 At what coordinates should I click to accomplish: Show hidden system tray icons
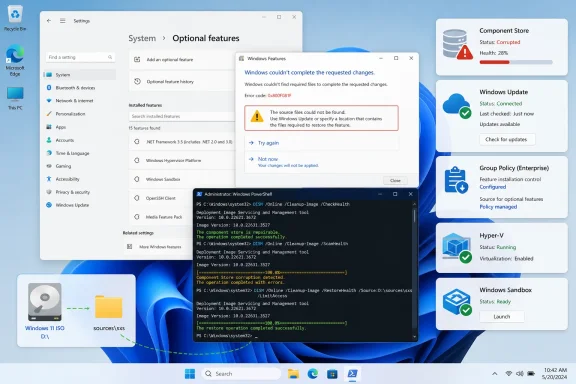point(495,374)
